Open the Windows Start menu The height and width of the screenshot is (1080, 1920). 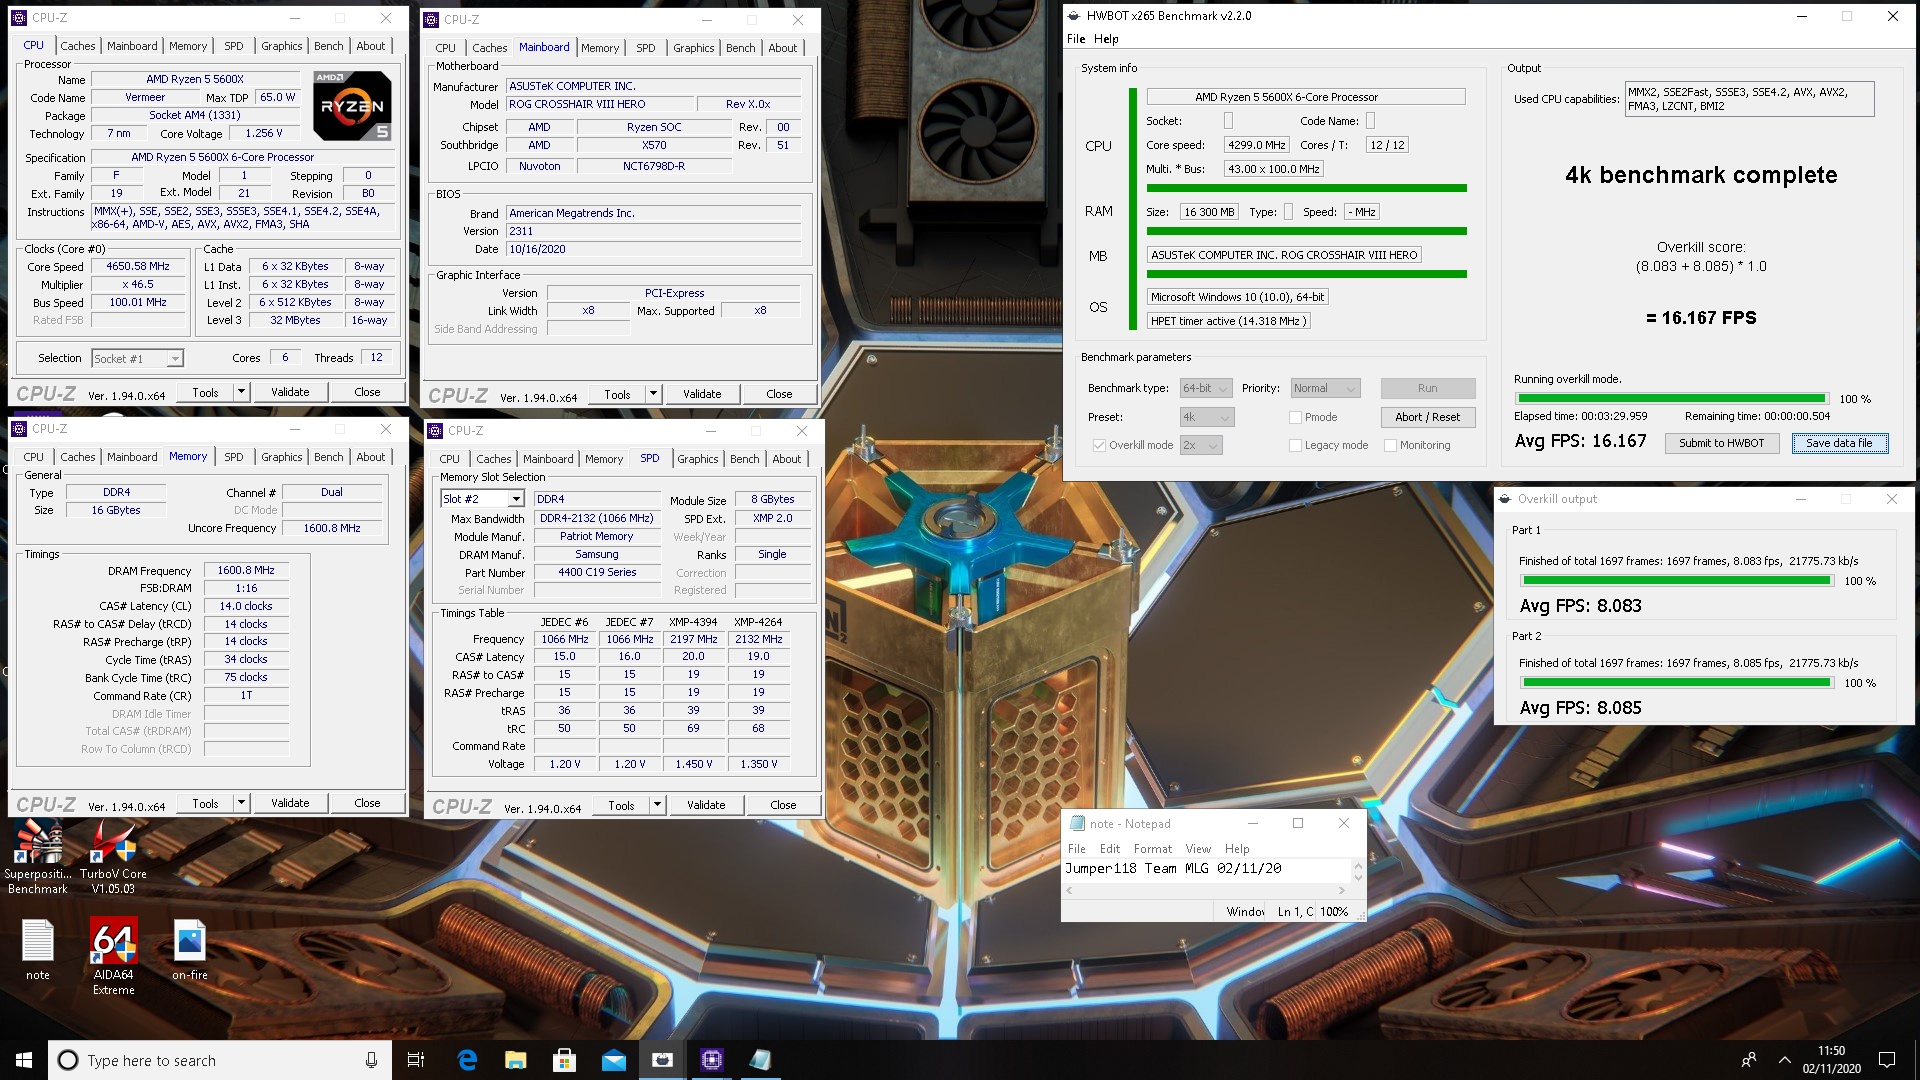(x=24, y=1060)
